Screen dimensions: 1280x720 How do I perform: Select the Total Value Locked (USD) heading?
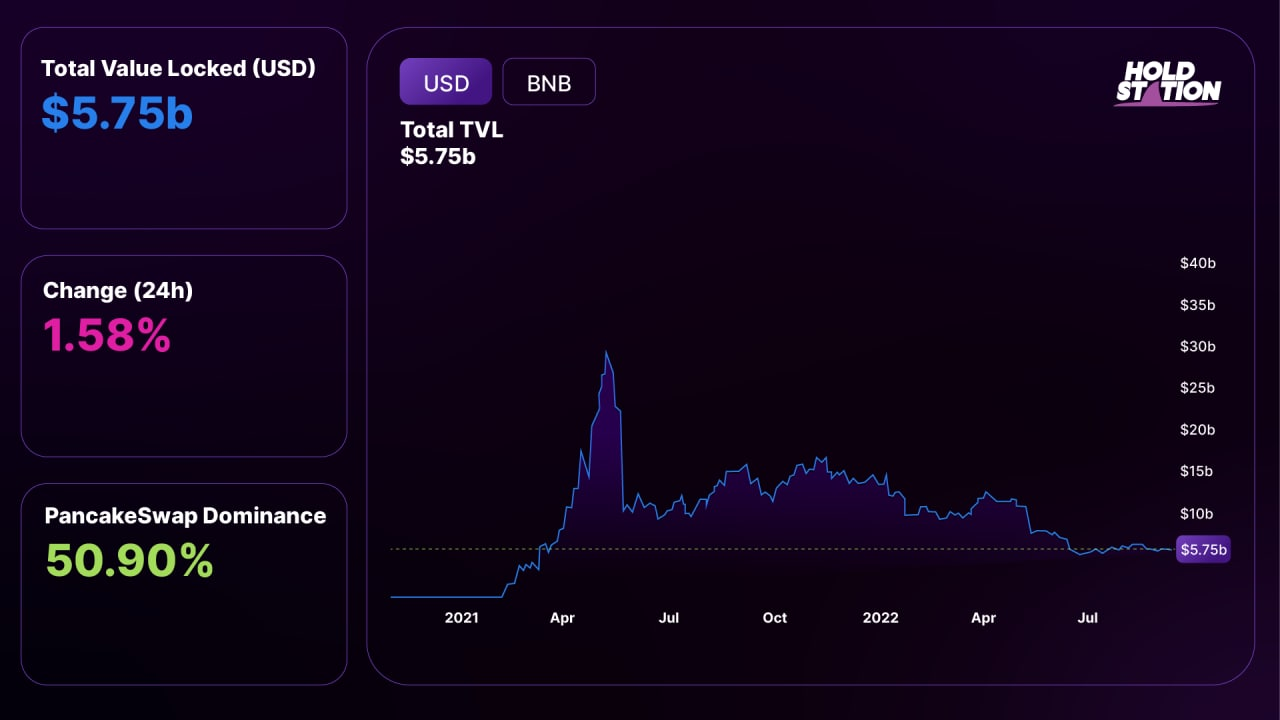pyautogui.click(x=179, y=69)
